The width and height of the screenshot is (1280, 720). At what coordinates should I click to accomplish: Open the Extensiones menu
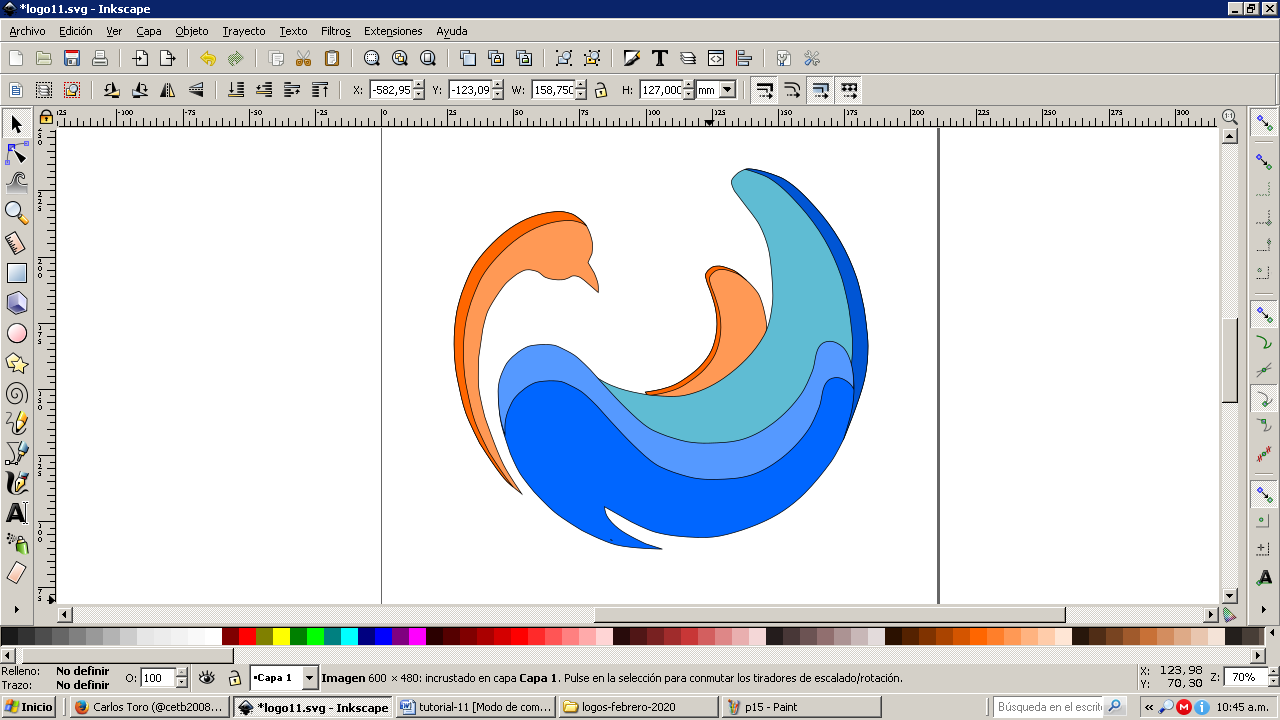pyautogui.click(x=393, y=31)
